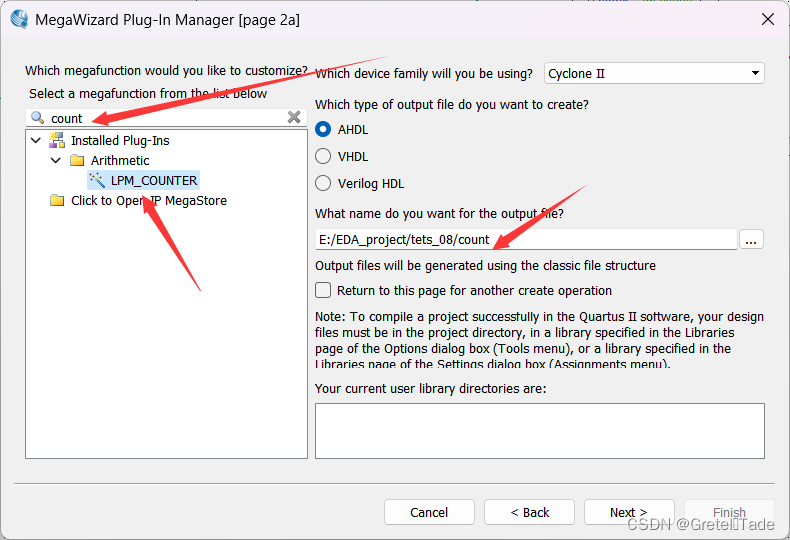This screenshot has width=790, height=540.
Task: Clear the megafunction search with the X icon
Action: 294,117
